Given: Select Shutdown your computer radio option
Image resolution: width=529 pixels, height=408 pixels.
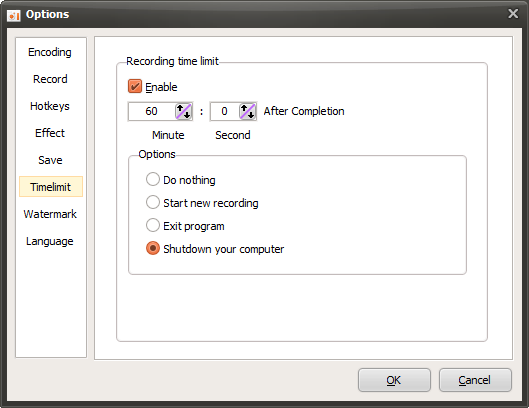Looking at the screenshot, I should click(152, 248).
